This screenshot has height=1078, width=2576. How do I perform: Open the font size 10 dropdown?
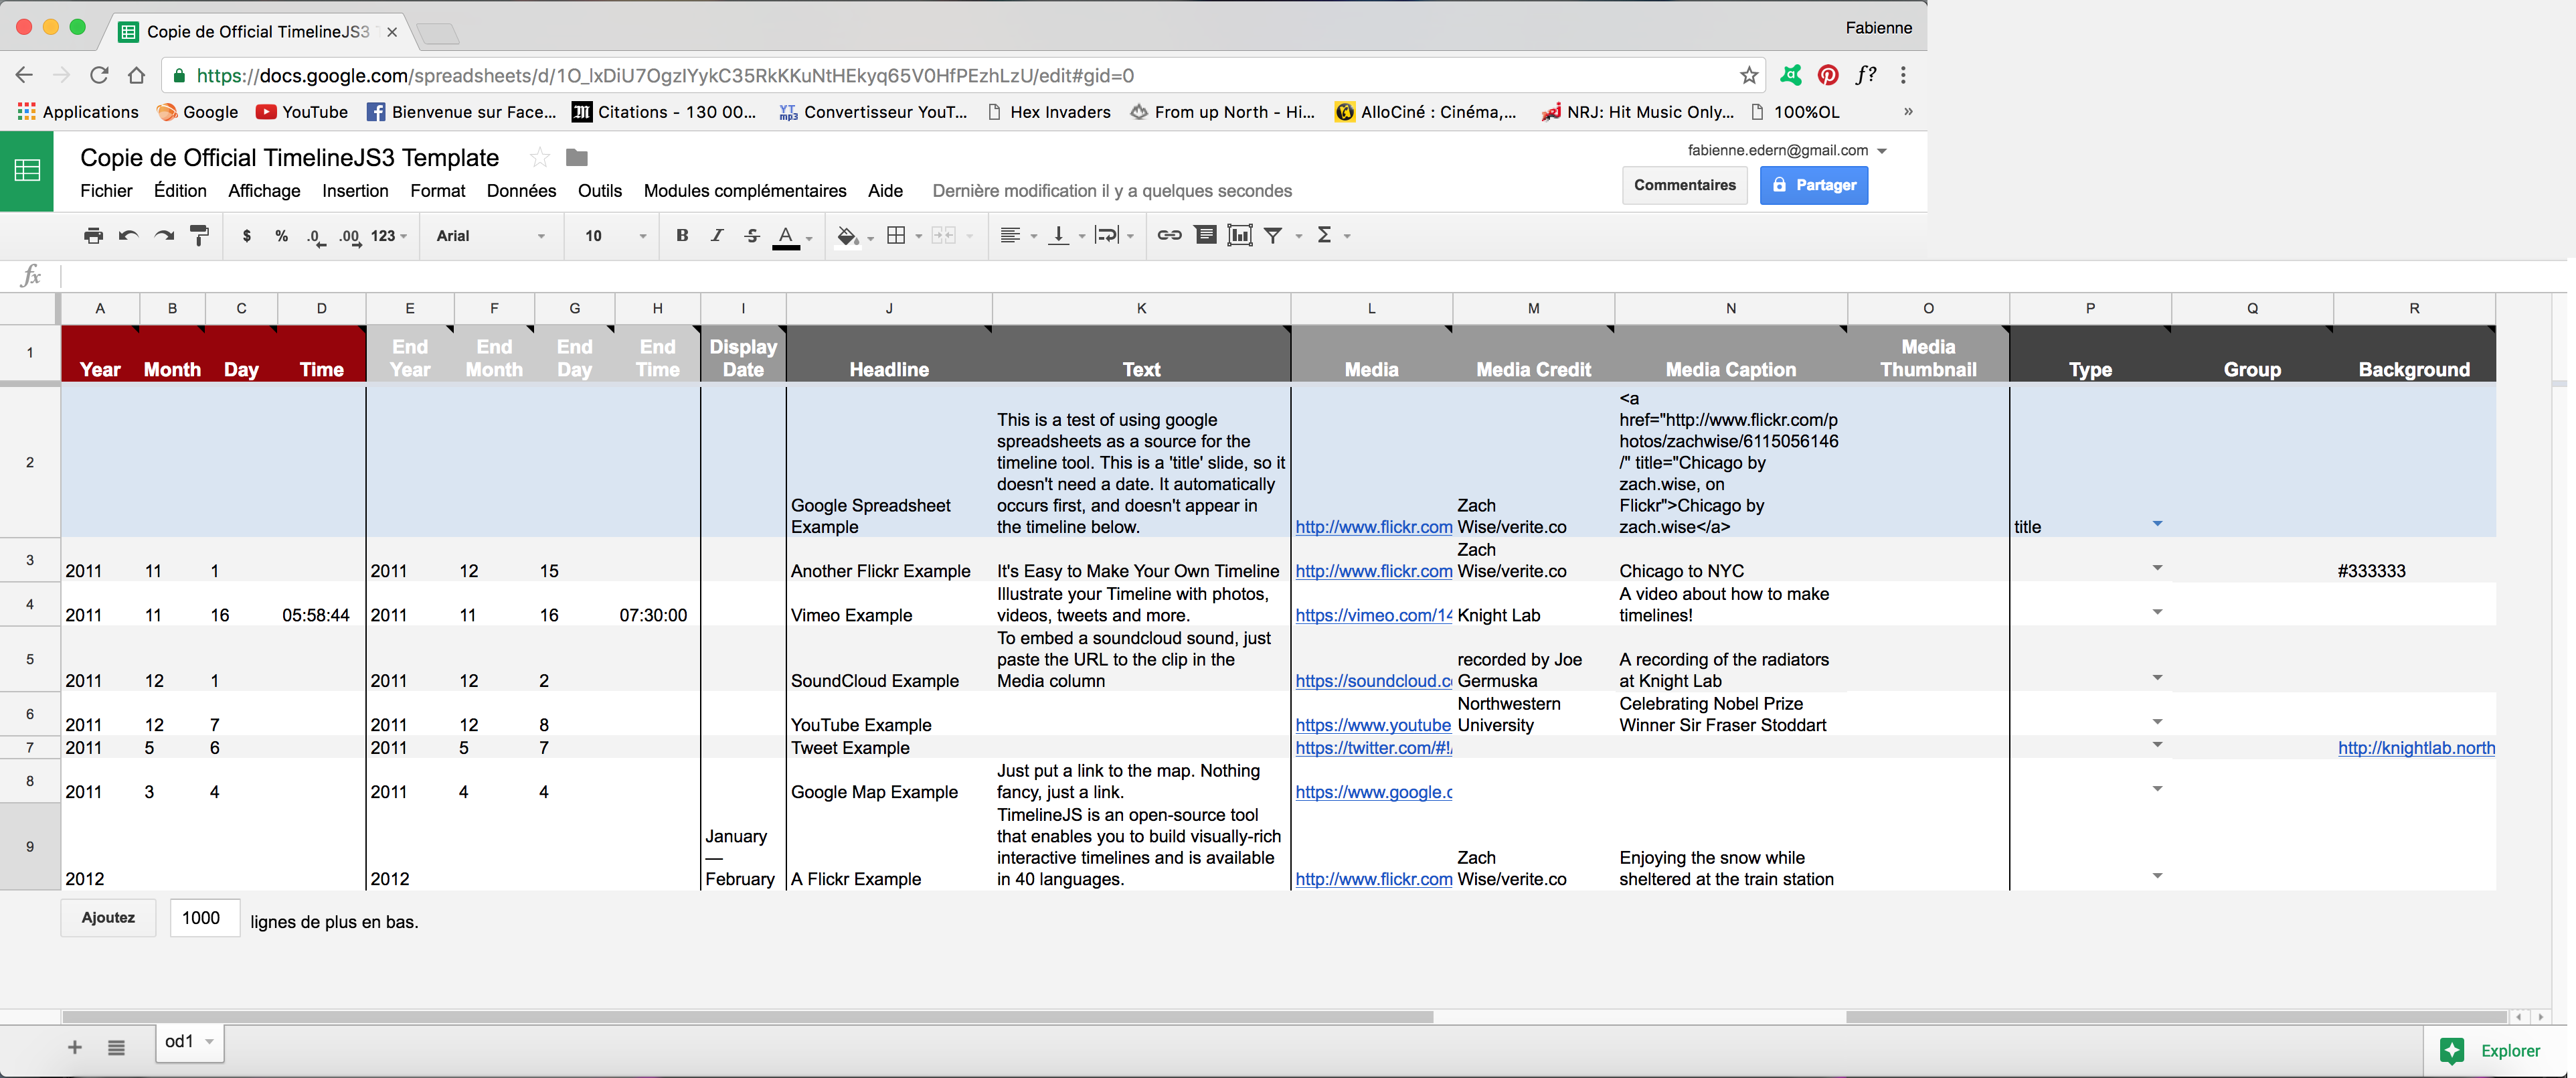pyautogui.click(x=615, y=236)
